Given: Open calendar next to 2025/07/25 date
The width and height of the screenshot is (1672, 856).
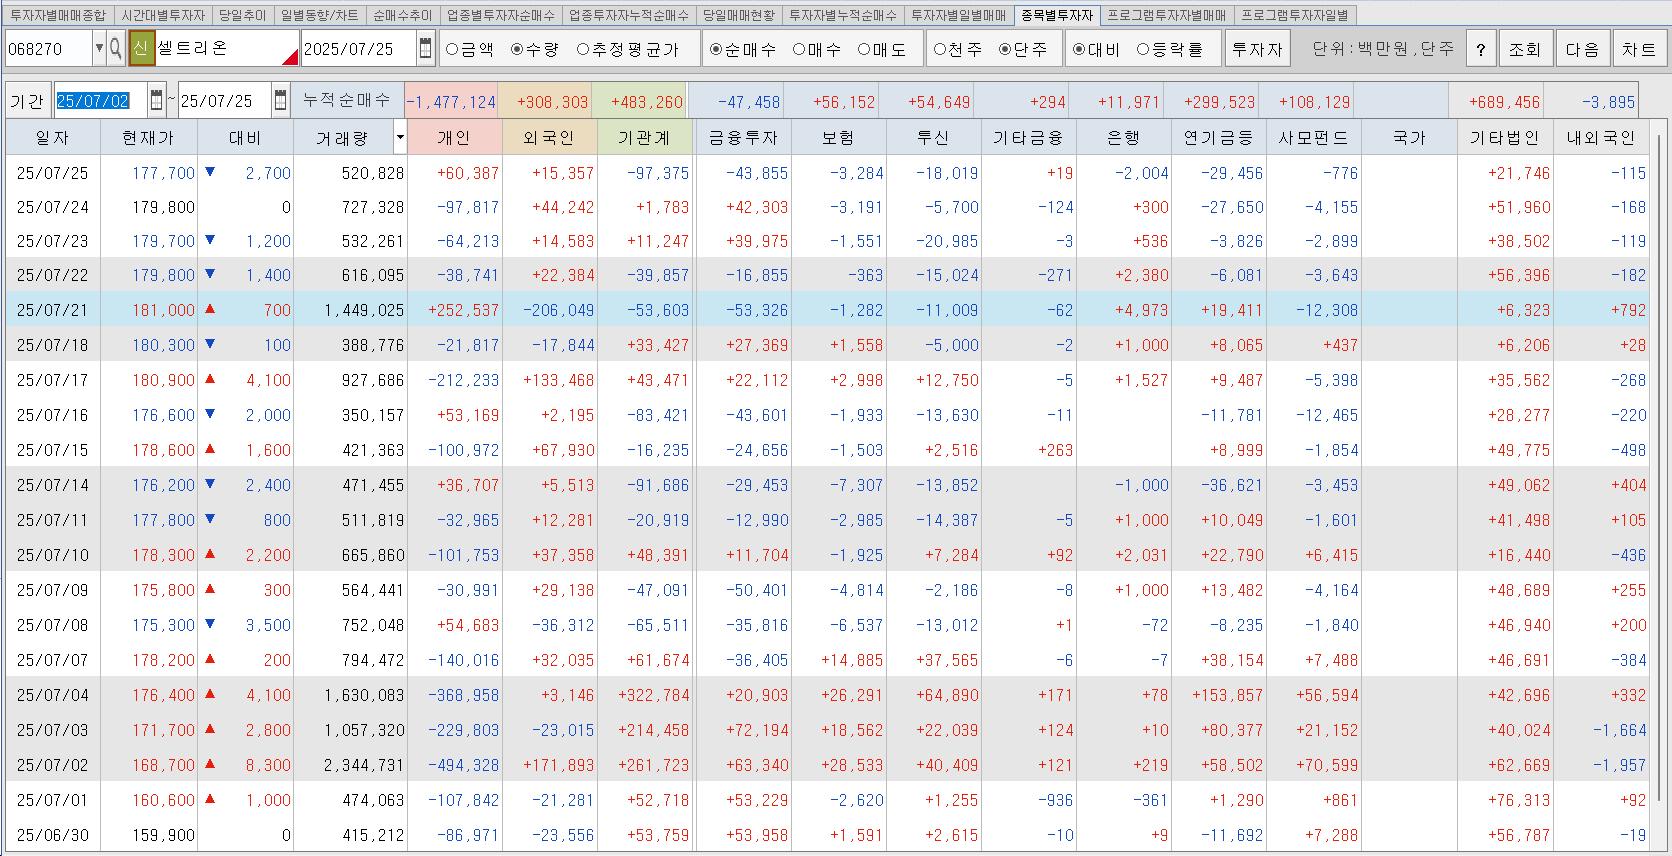Looking at the screenshot, I should pyautogui.click(x=426, y=48).
